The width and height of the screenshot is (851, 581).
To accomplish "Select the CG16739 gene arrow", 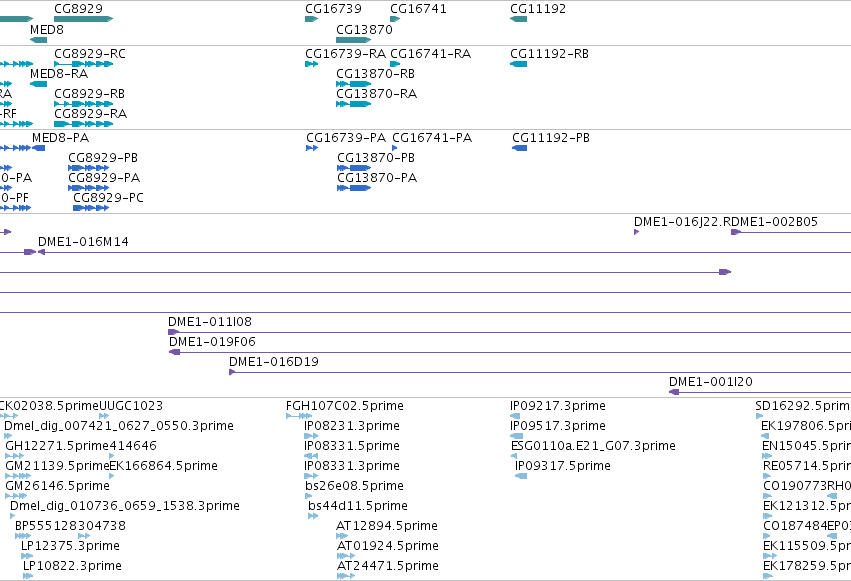I will (x=312, y=19).
